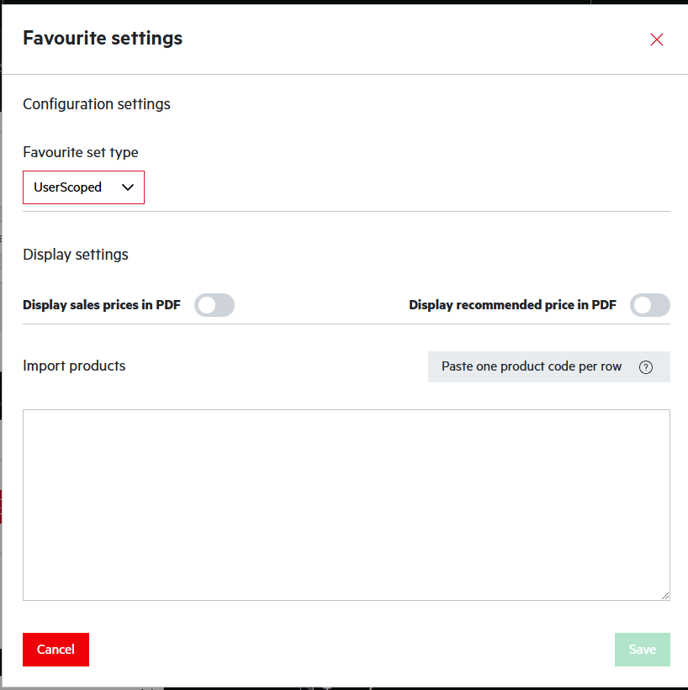Enable Display sales prices in PDF switch
The height and width of the screenshot is (690, 688).
point(214,305)
